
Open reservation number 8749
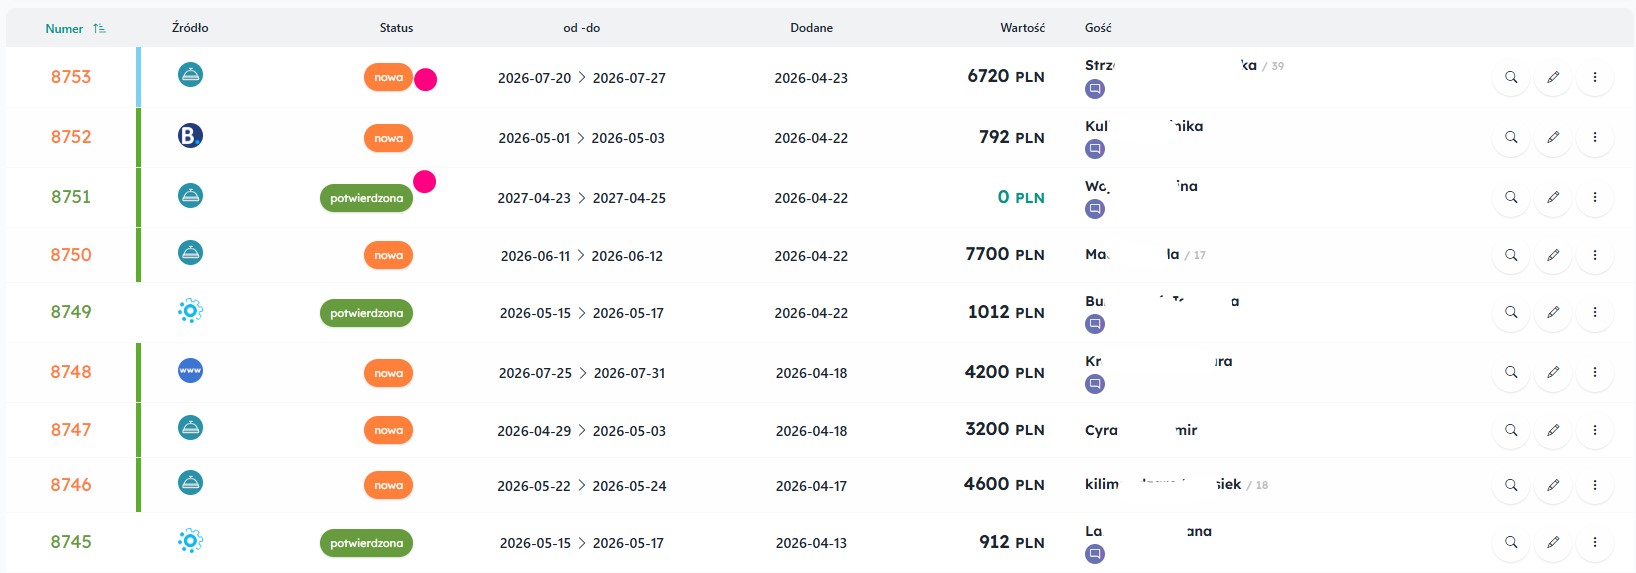71,312
